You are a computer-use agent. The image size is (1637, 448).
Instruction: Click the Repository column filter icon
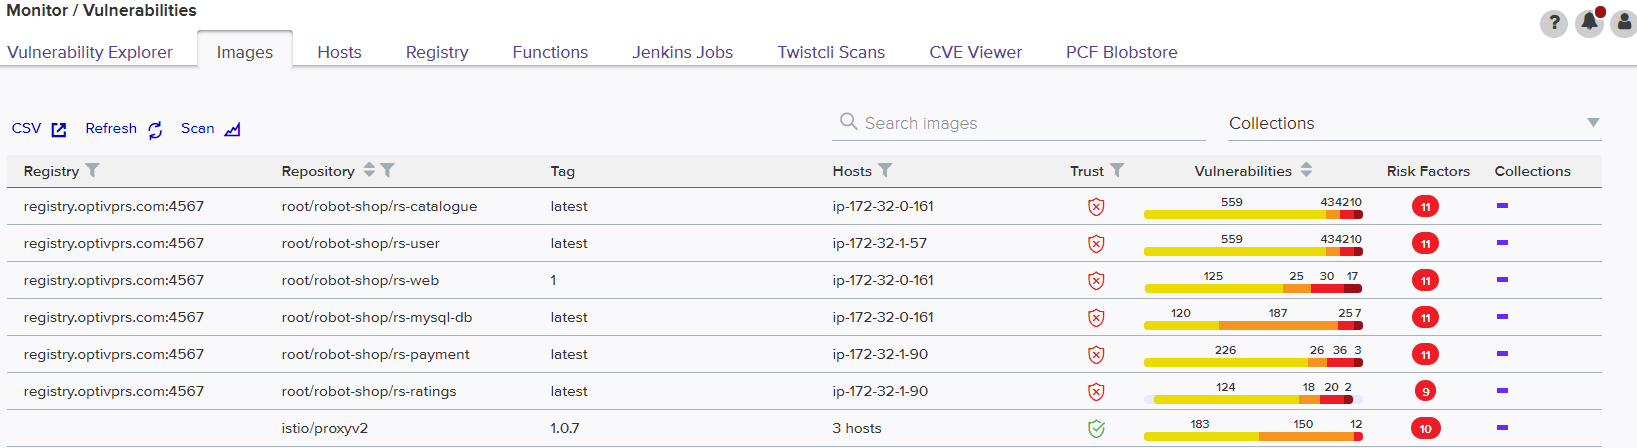(388, 171)
